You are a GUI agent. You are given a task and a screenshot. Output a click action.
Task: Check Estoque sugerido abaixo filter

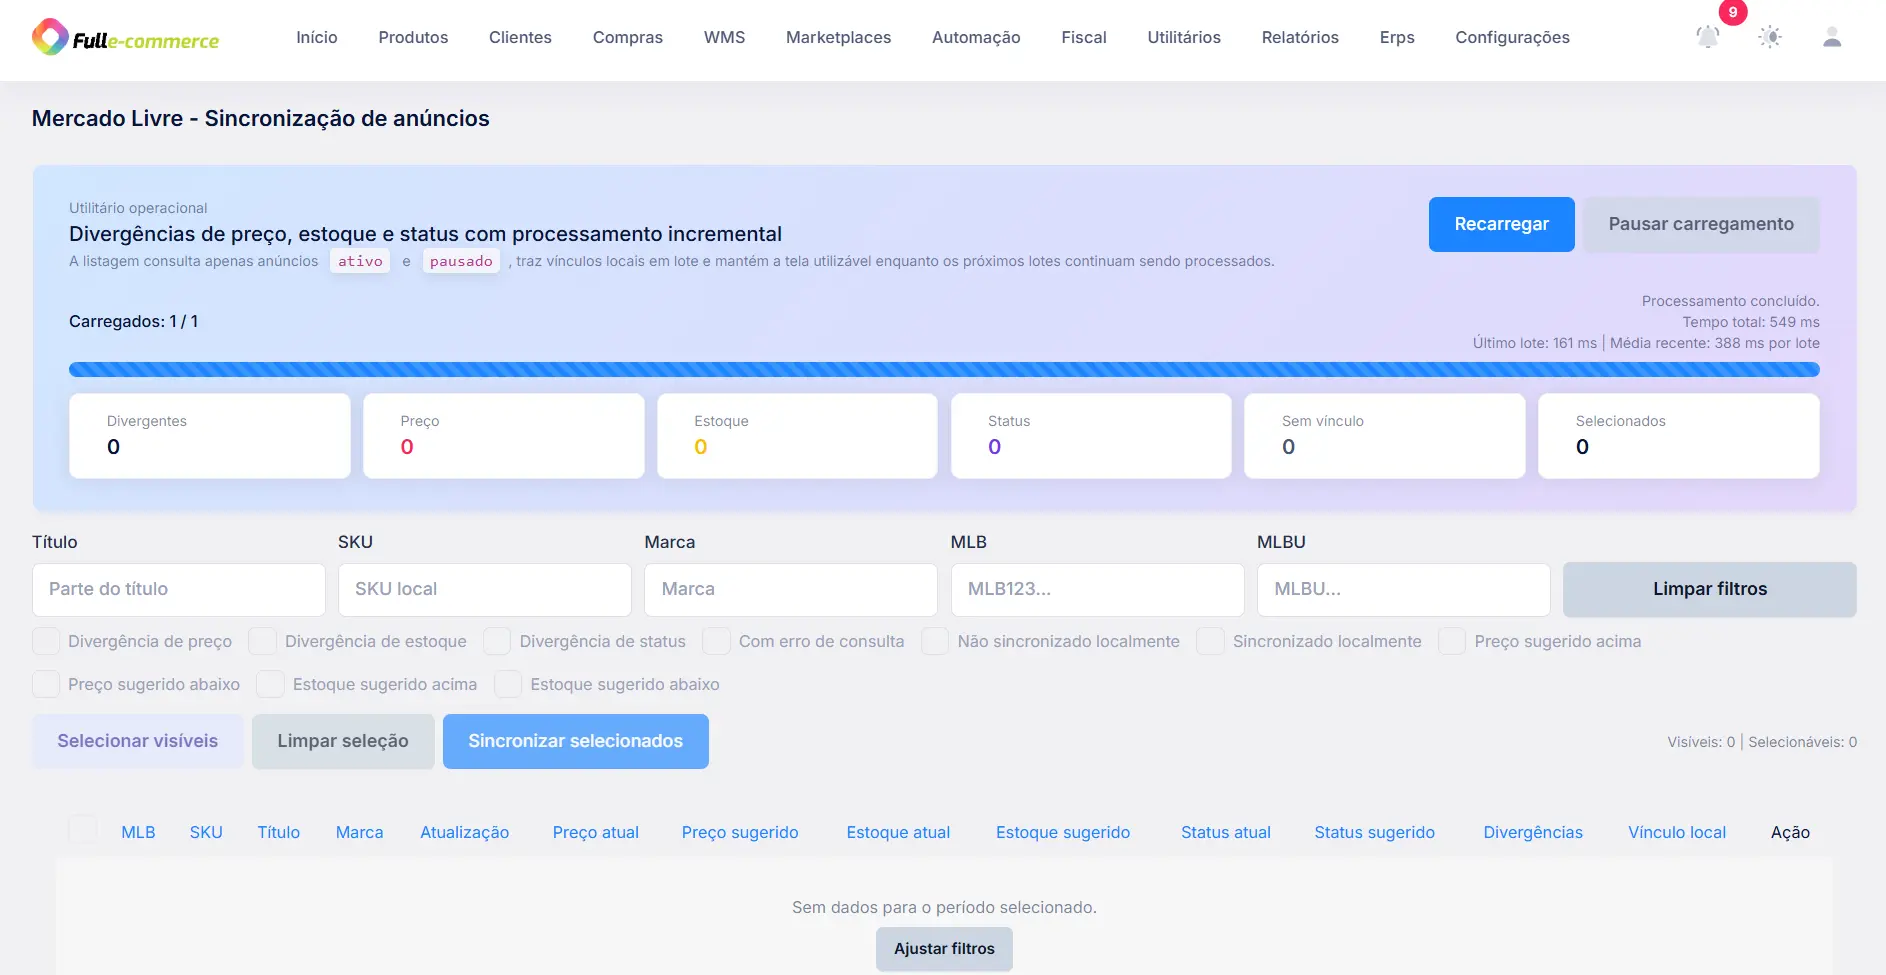pyautogui.click(x=508, y=684)
